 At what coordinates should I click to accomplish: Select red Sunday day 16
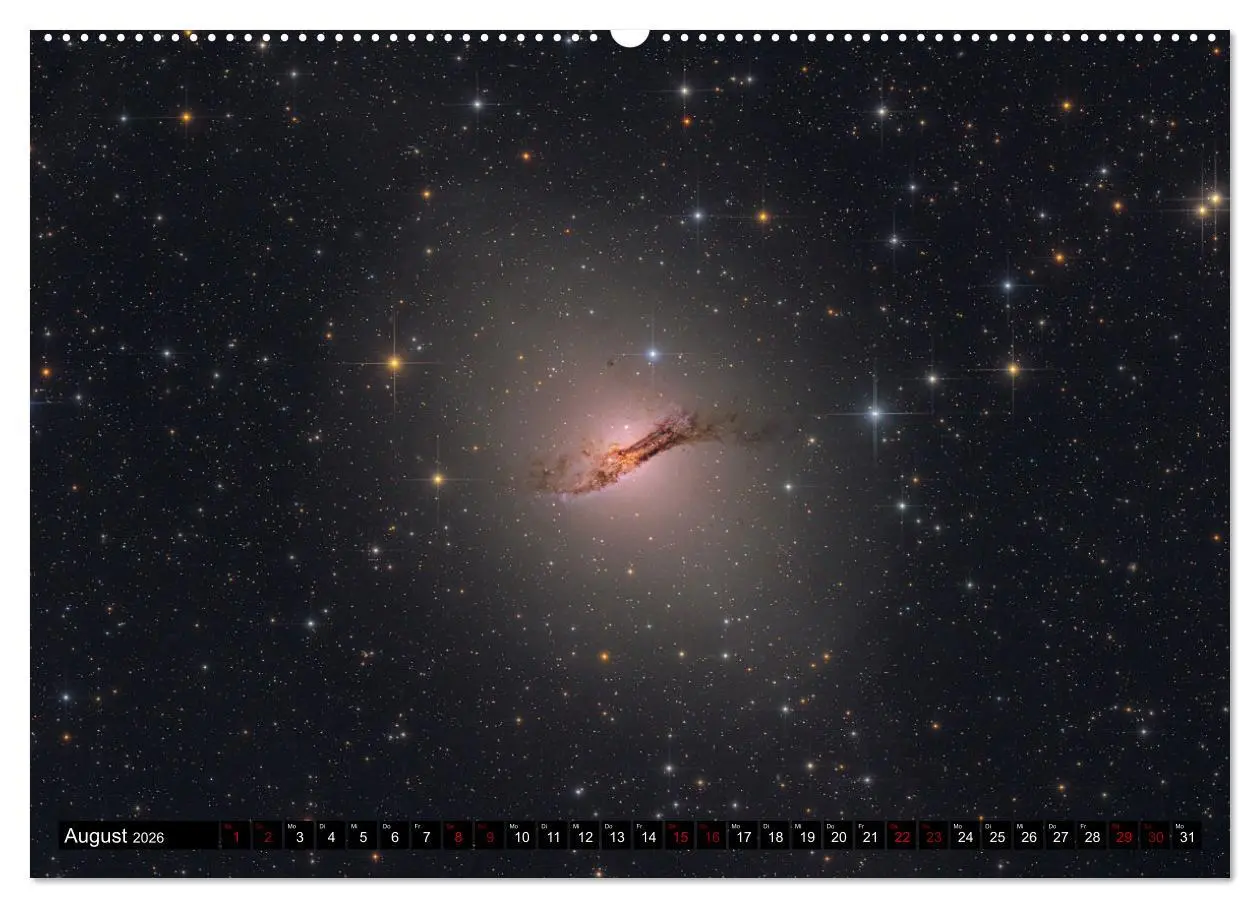click(712, 836)
